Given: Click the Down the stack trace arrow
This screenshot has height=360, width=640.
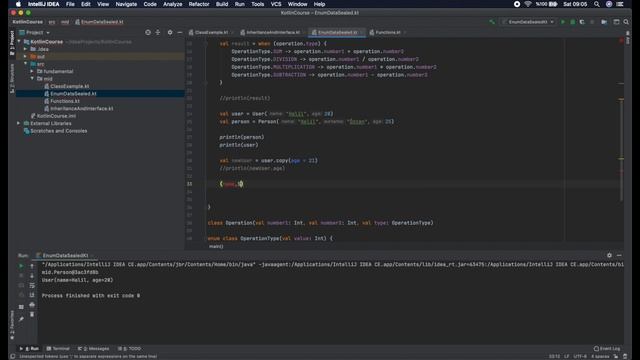Looking at the screenshot, I should click(x=32, y=276).
